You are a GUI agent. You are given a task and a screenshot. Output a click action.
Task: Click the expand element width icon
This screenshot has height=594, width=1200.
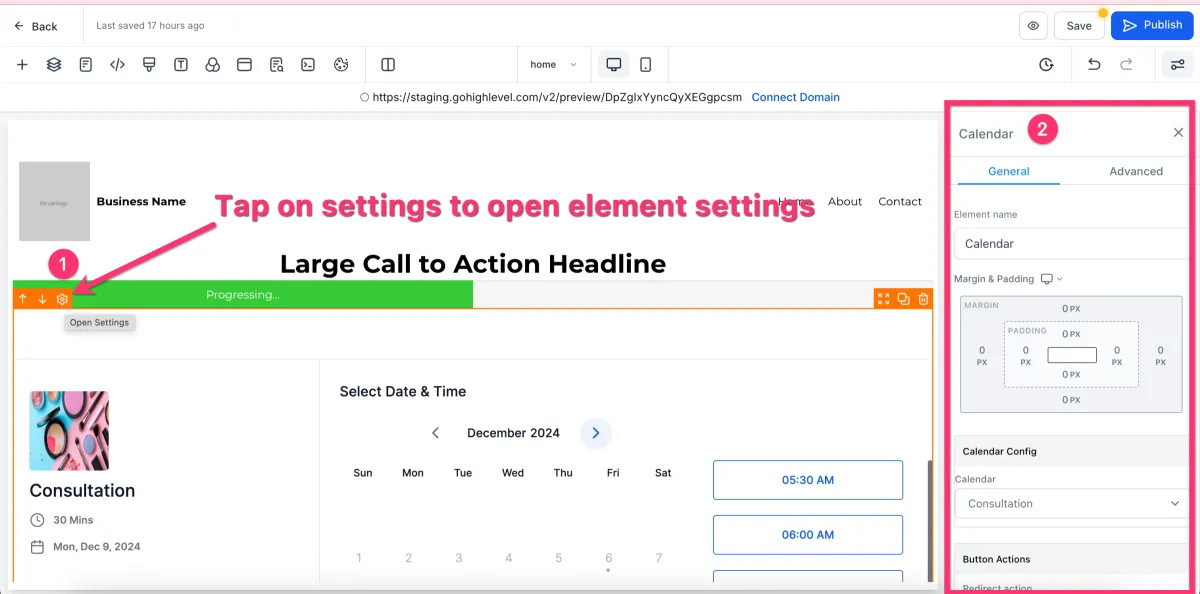pyautogui.click(x=883, y=299)
